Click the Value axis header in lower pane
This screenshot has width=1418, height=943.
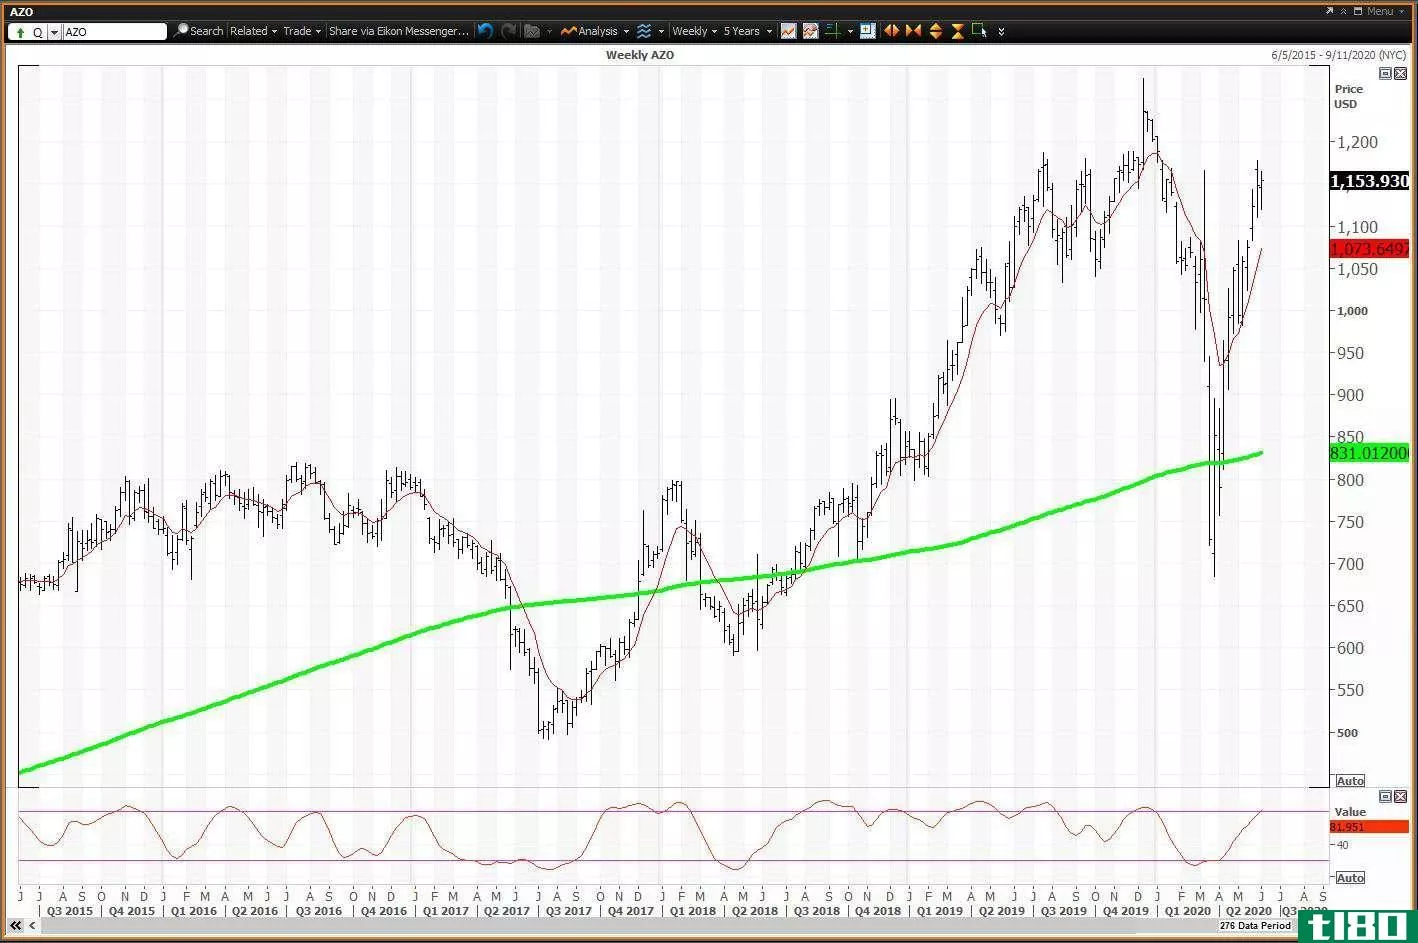[1349, 812]
